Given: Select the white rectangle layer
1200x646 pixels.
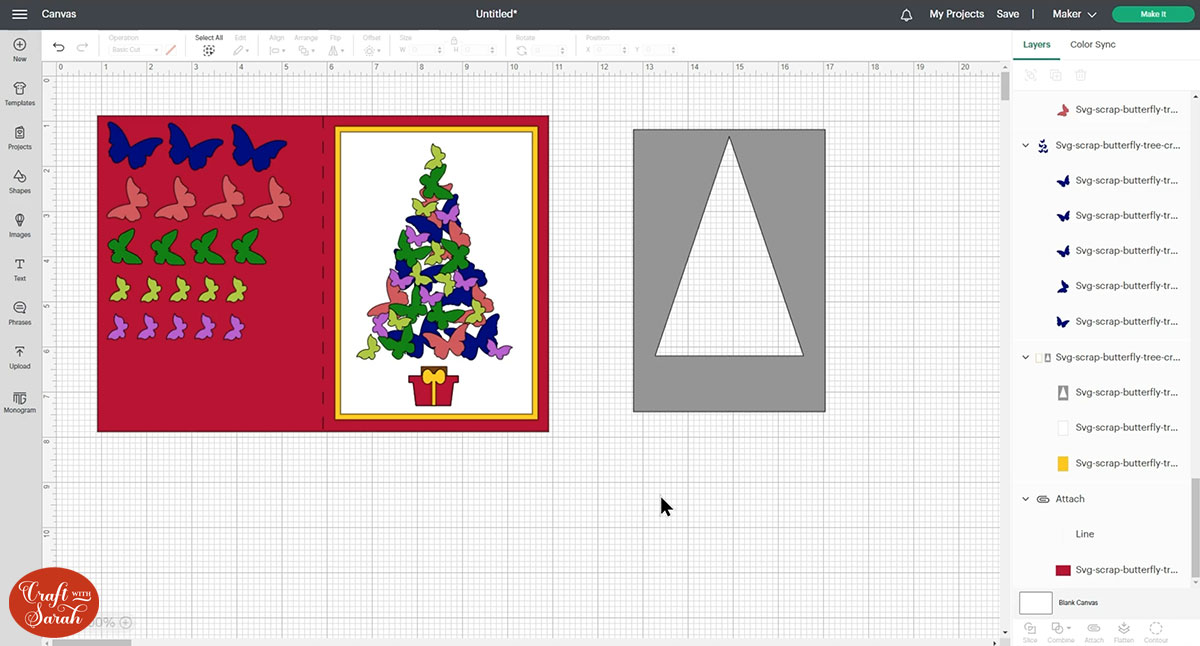Looking at the screenshot, I should pos(1106,428).
